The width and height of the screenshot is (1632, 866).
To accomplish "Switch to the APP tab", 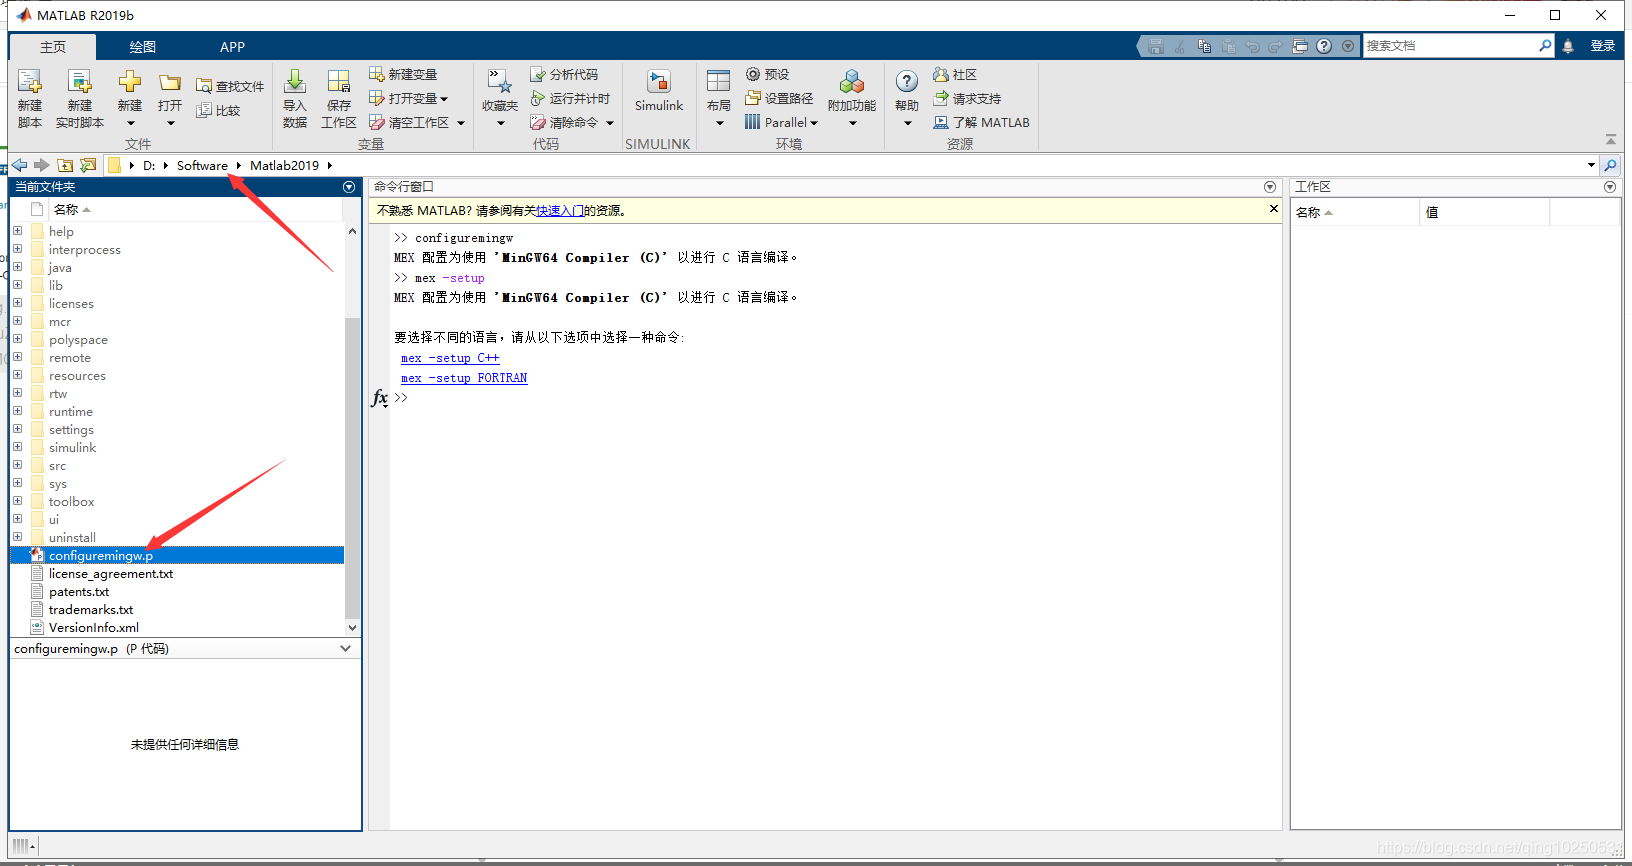I will 232,47.
